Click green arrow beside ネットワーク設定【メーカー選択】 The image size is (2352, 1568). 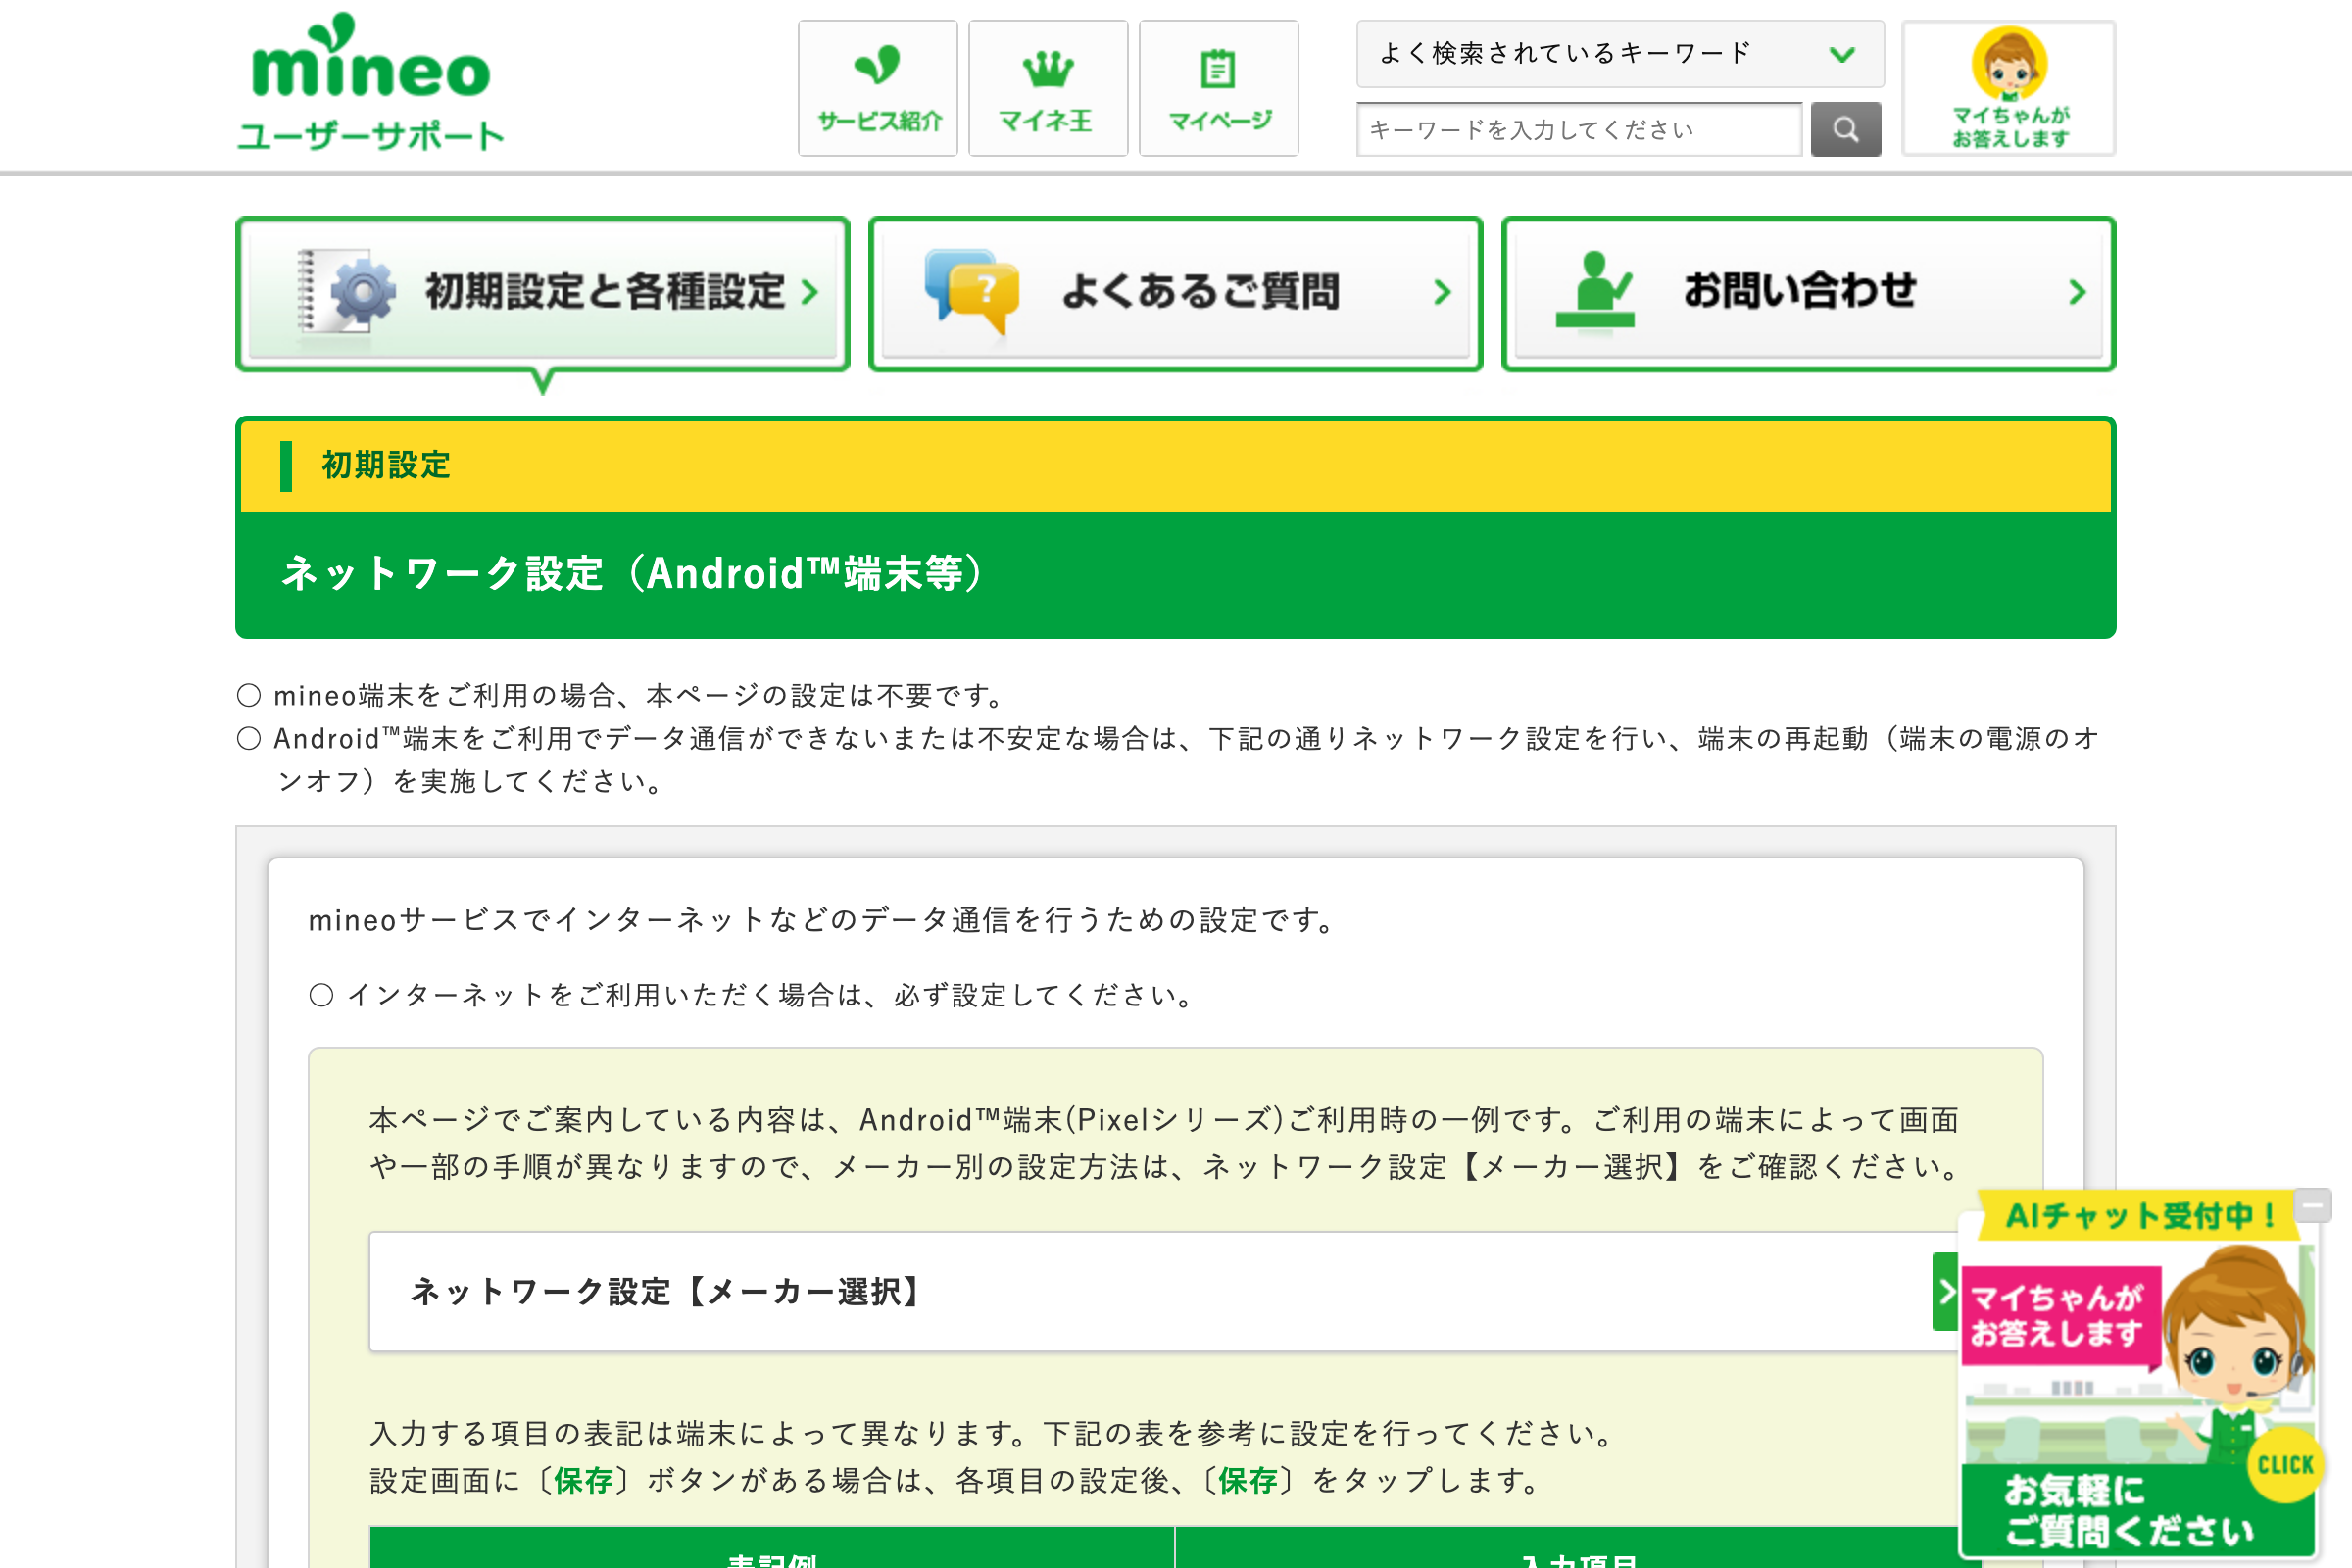point(1946,1292)
